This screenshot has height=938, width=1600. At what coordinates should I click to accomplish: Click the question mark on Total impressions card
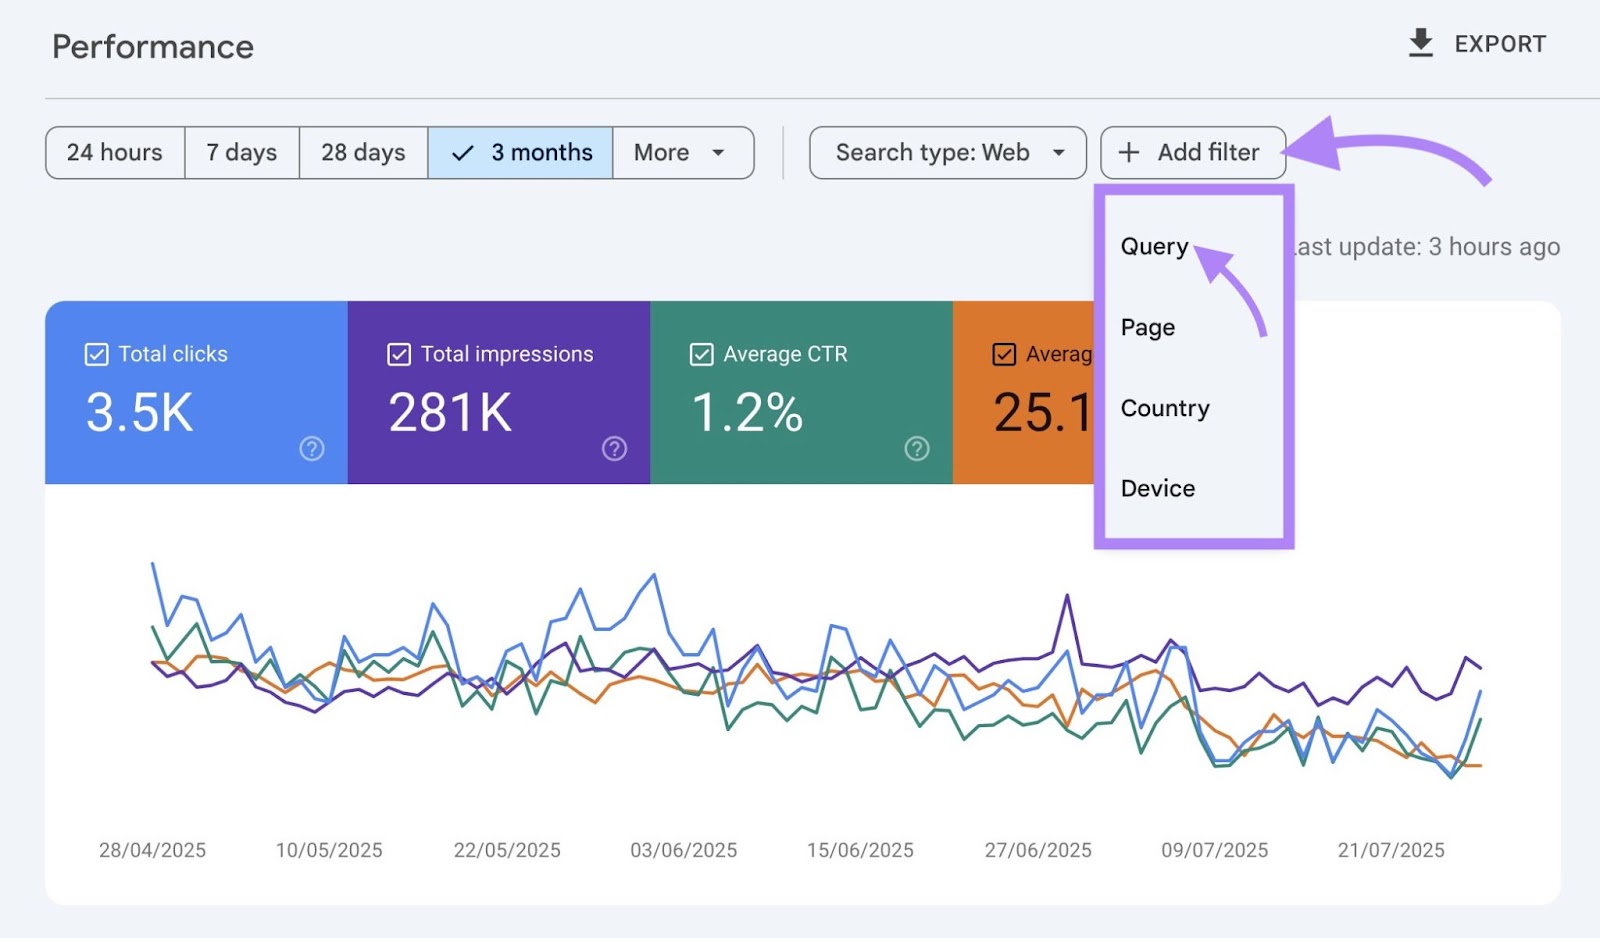(614, 449)
